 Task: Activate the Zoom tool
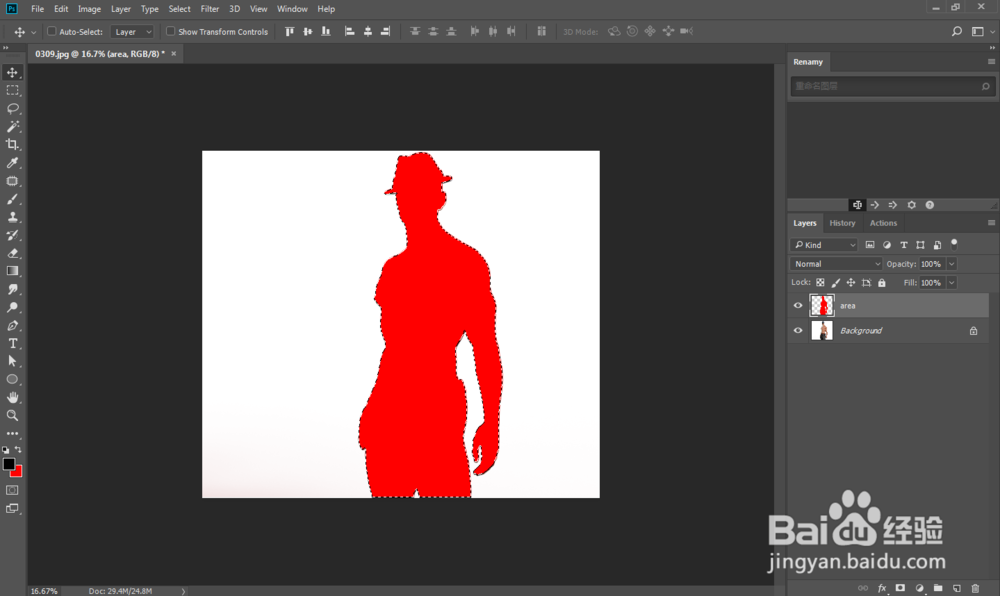pyautogui.click(x=13, y=415)
